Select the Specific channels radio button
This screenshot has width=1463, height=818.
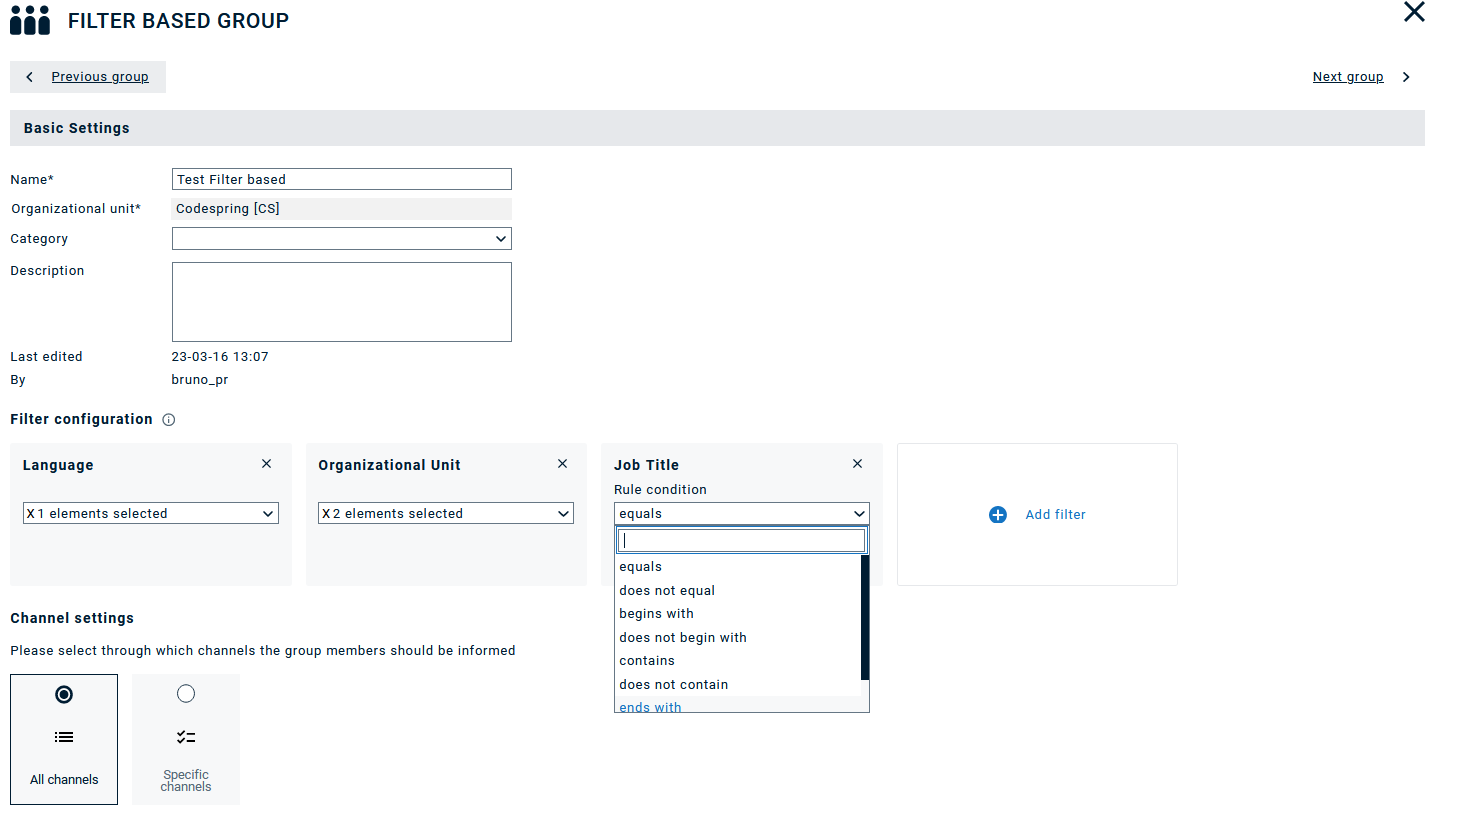[x=186, y=694]
